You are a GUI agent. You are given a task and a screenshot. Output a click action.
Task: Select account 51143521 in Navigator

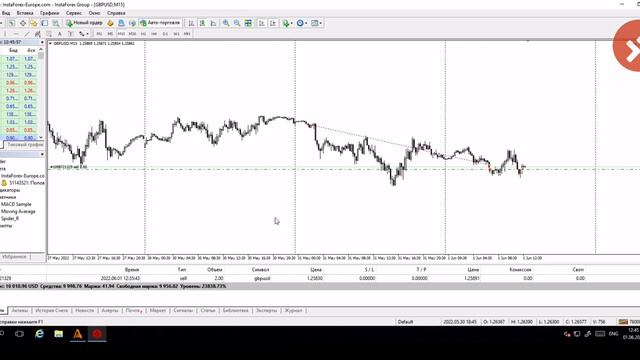[x=23, y=183]
